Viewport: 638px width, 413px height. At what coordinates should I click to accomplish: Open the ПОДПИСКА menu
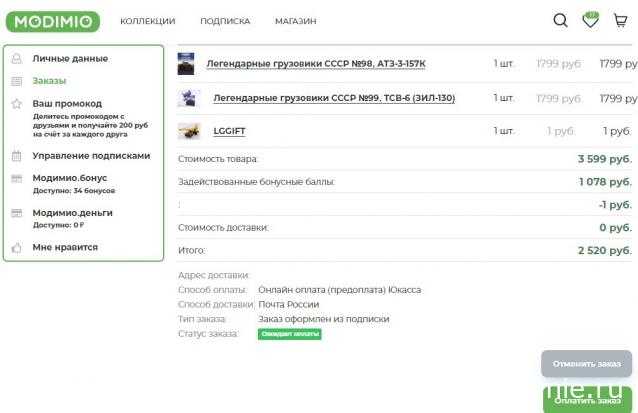click(x=225, y=21)
